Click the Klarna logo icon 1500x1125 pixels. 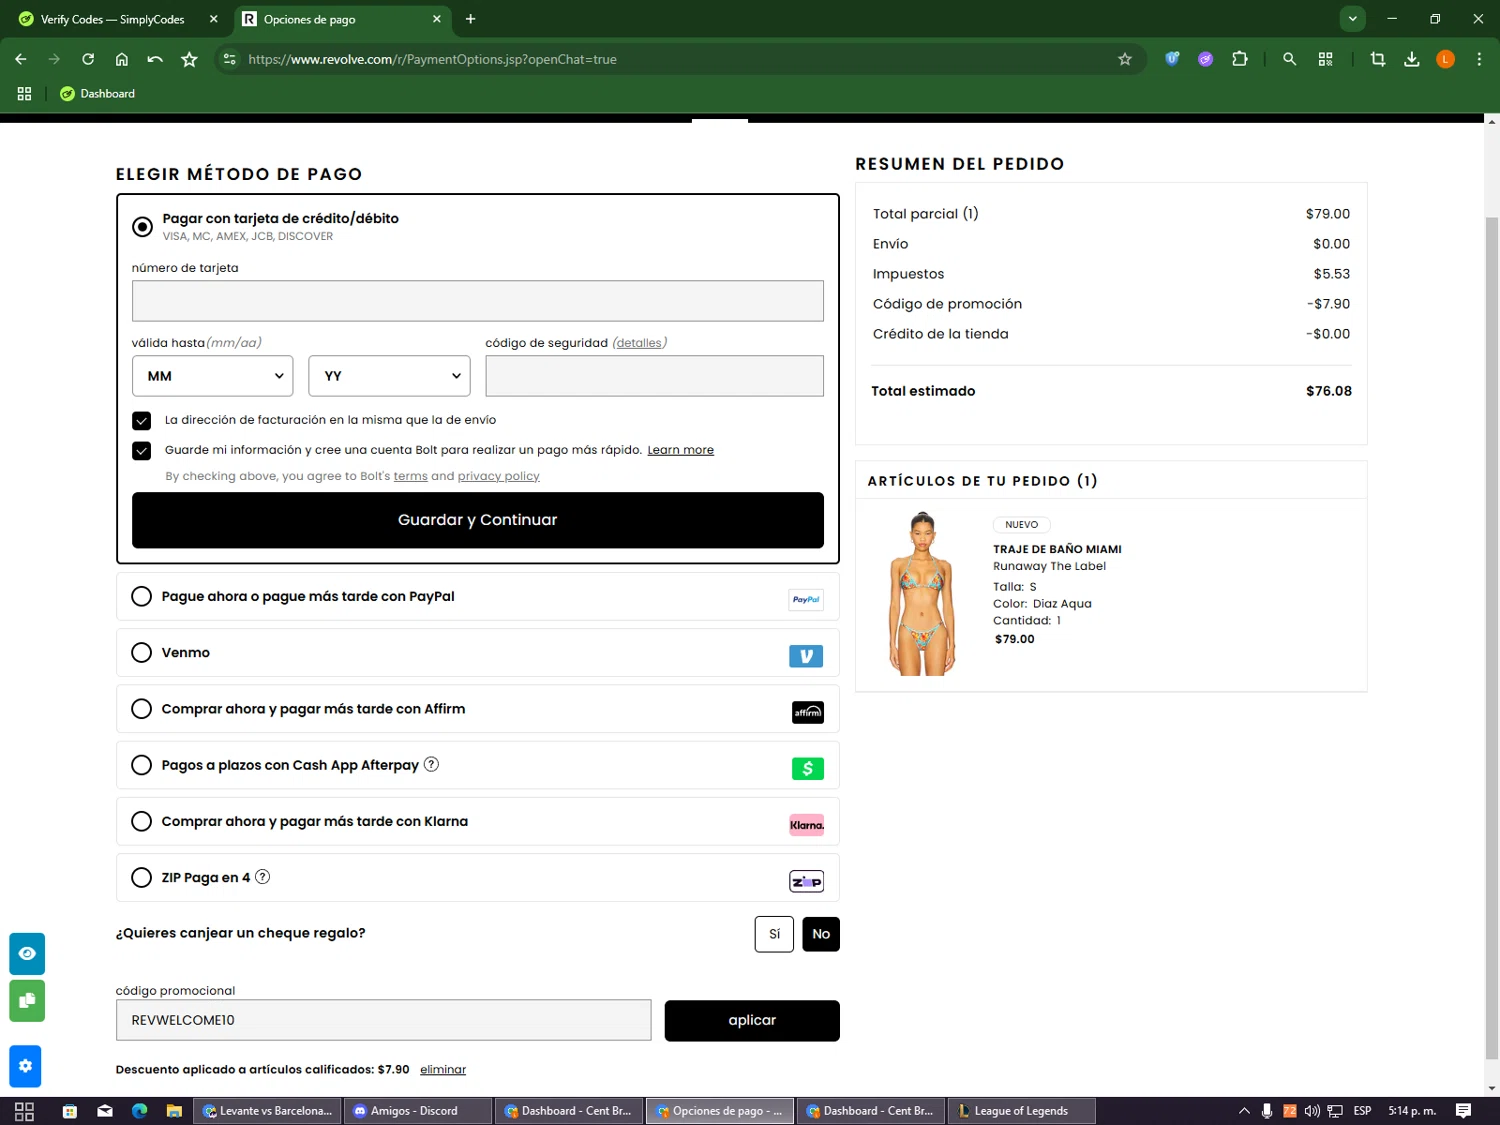(x=807, y=825)
